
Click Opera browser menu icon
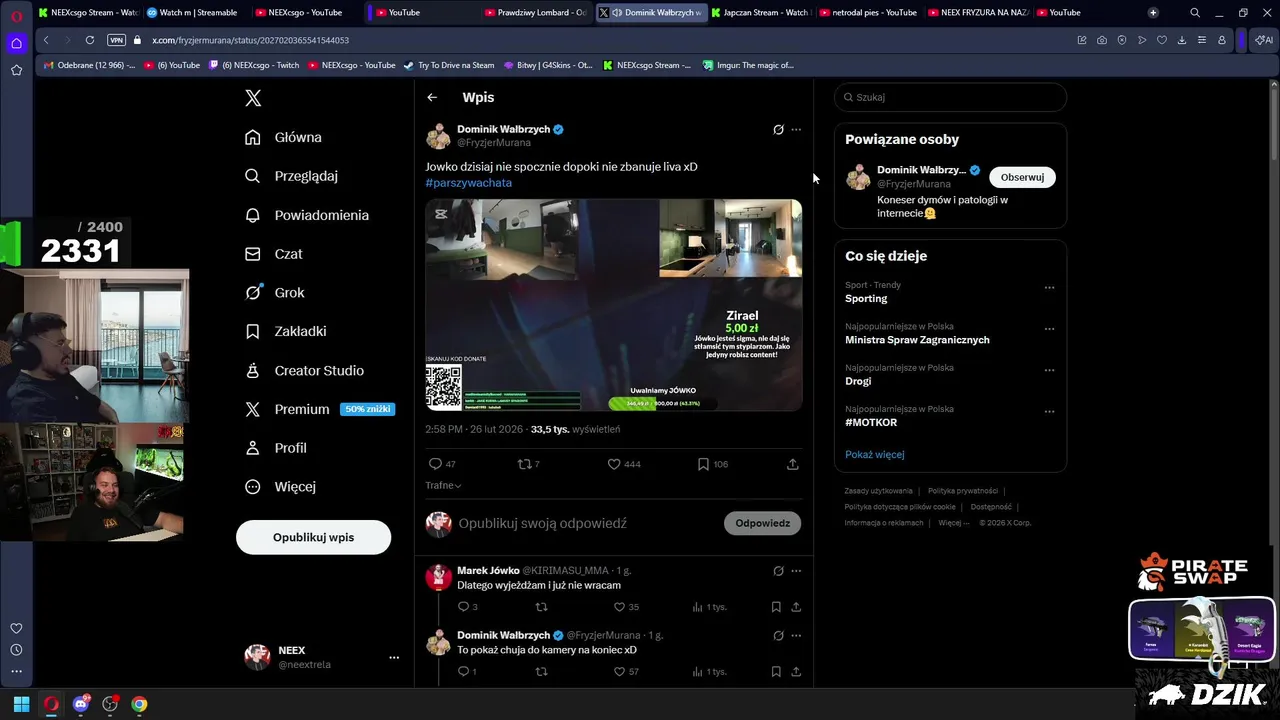pyautogui.click(x=16, y=15)
